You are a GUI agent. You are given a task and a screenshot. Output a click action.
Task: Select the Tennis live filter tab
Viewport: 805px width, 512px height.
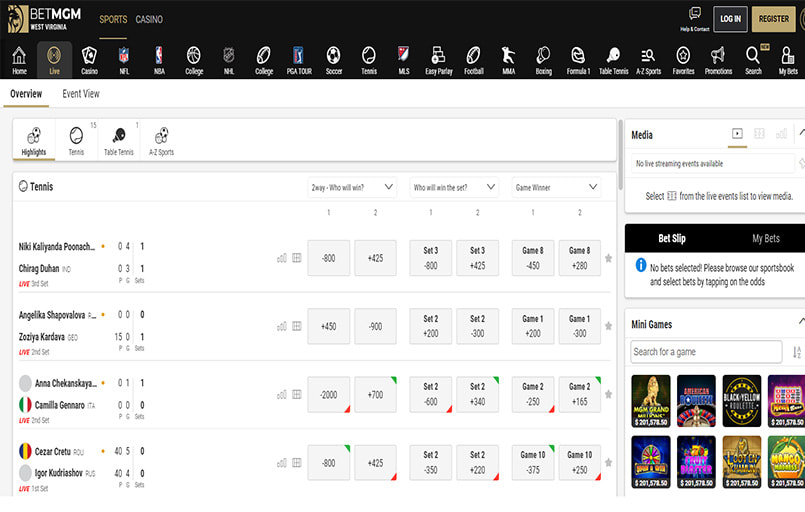coord(76,141)
